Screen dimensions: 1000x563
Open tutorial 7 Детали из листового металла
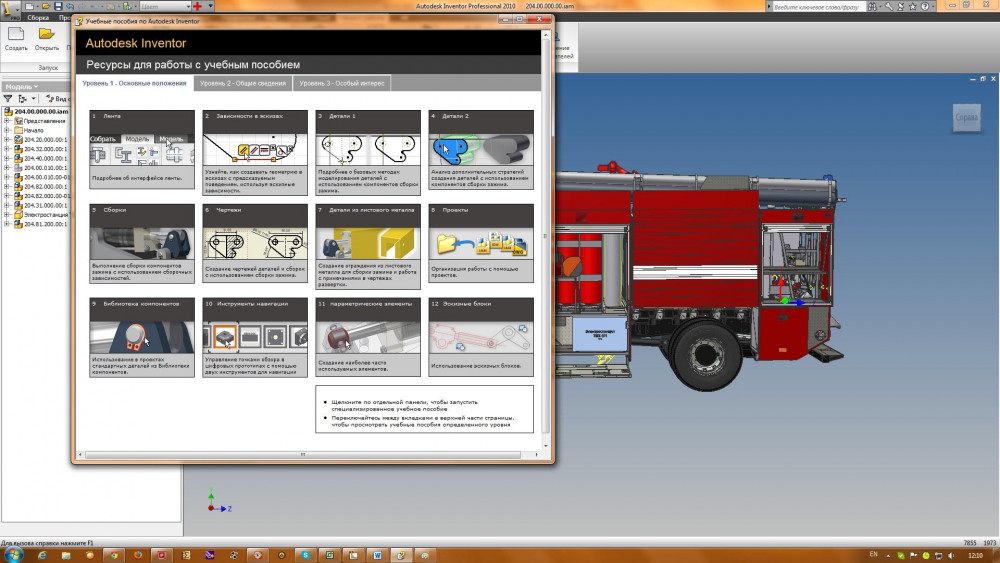pyautogui.click(x=368, y=246)
